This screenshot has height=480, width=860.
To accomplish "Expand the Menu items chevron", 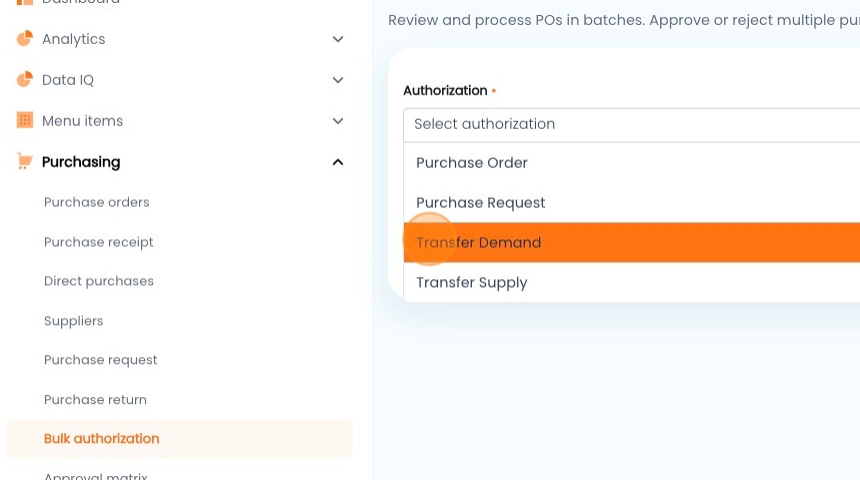I will point(338,121).
